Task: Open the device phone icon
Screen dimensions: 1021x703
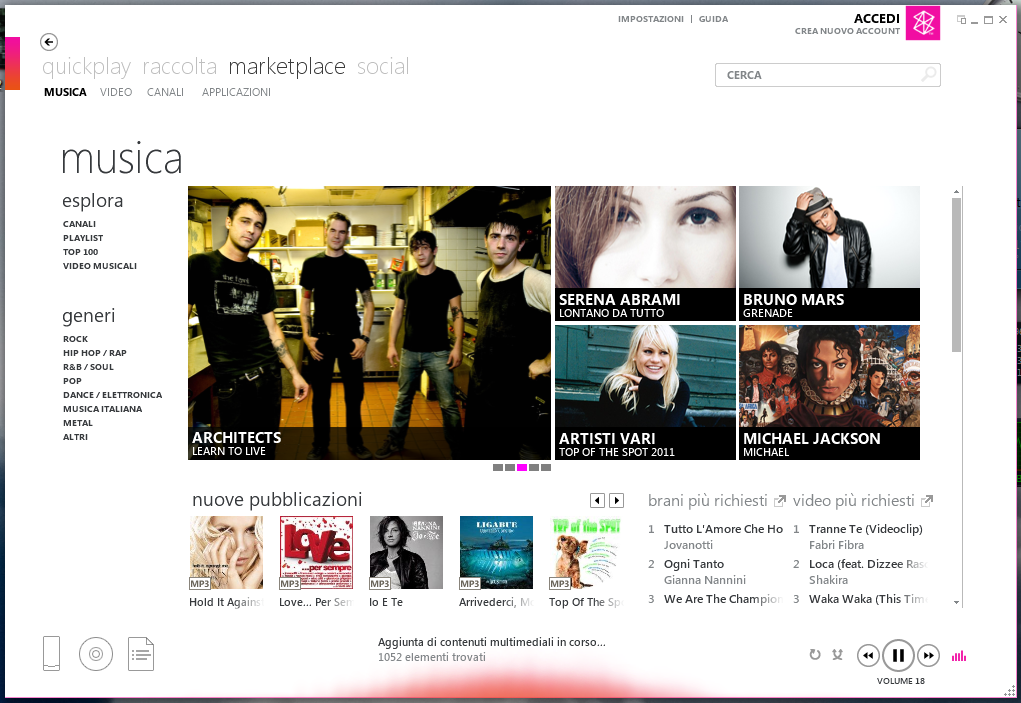Action: click(x=51, y=653)
